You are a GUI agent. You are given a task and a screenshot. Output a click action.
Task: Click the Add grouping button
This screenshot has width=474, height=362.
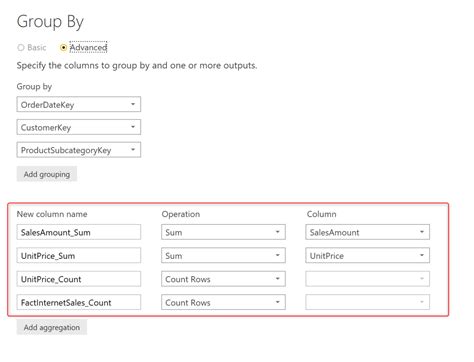click(x=47, y=174)
